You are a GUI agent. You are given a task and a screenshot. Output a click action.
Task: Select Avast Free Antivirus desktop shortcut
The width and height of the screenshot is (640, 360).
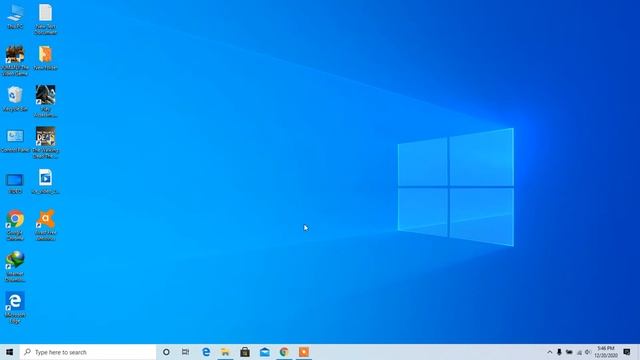pos(45,225)
